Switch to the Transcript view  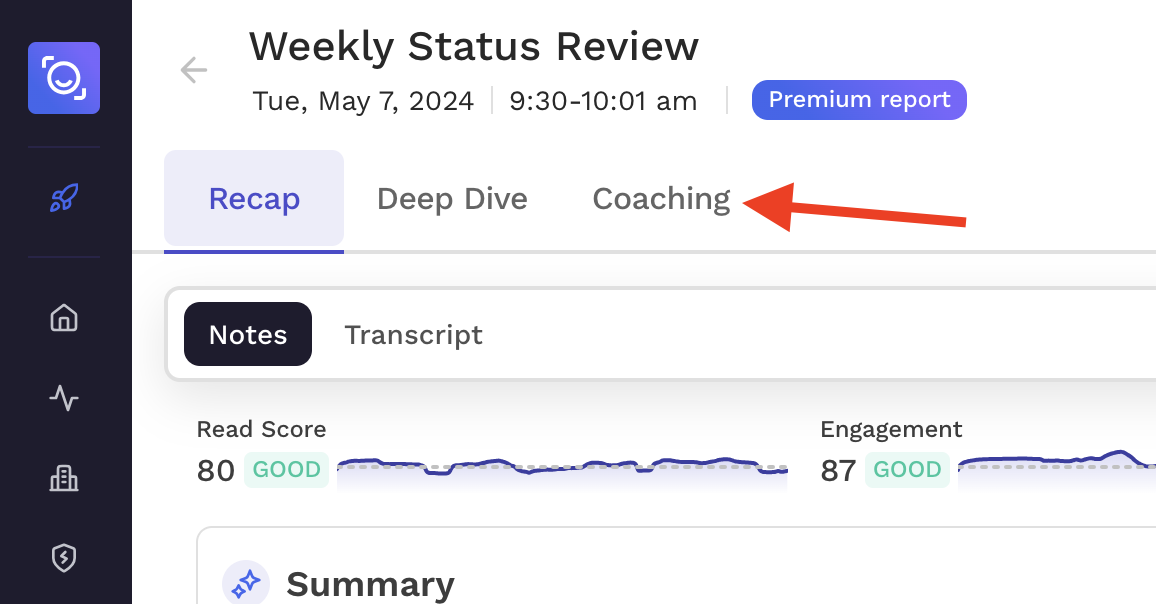(x=414, y=335)
